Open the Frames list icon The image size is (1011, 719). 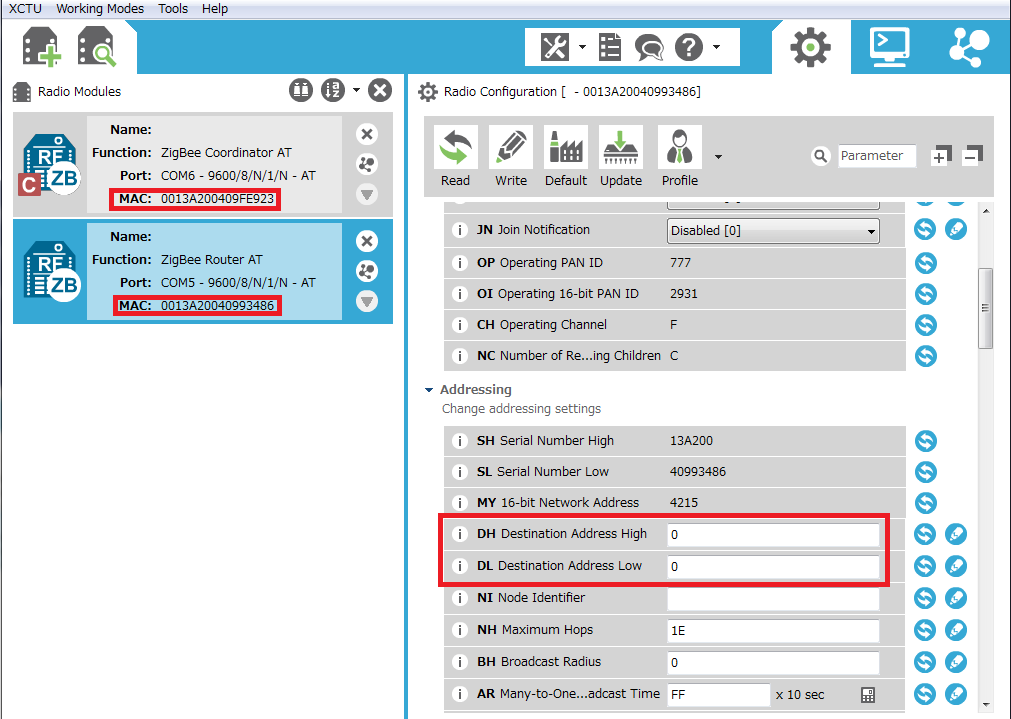[x=609, y=47]
